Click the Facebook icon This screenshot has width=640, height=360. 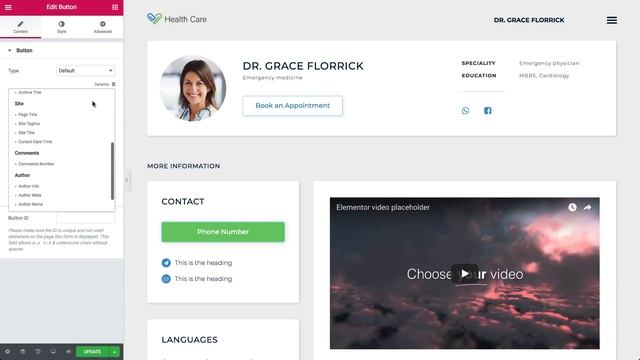[488, 111]
